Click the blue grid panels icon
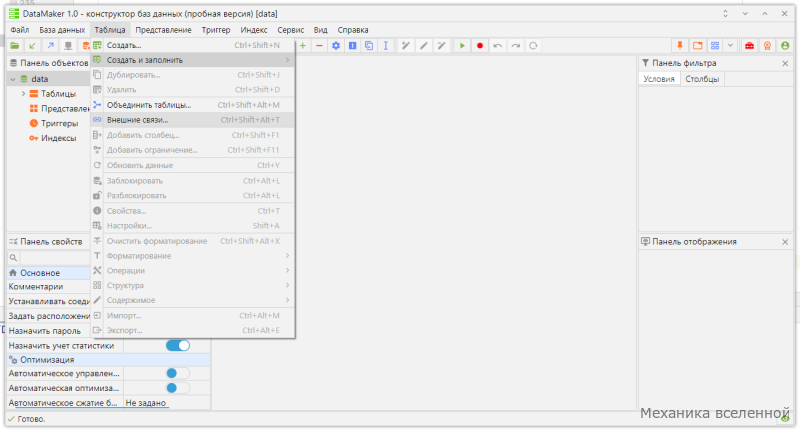800x431 pixels. [x=715, y=46]
